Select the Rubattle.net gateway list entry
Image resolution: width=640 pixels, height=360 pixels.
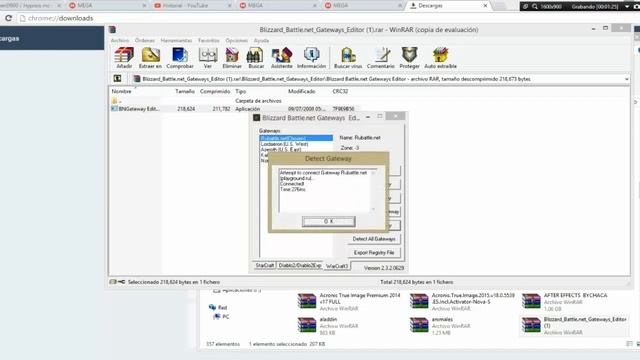(x=296, y=138)
